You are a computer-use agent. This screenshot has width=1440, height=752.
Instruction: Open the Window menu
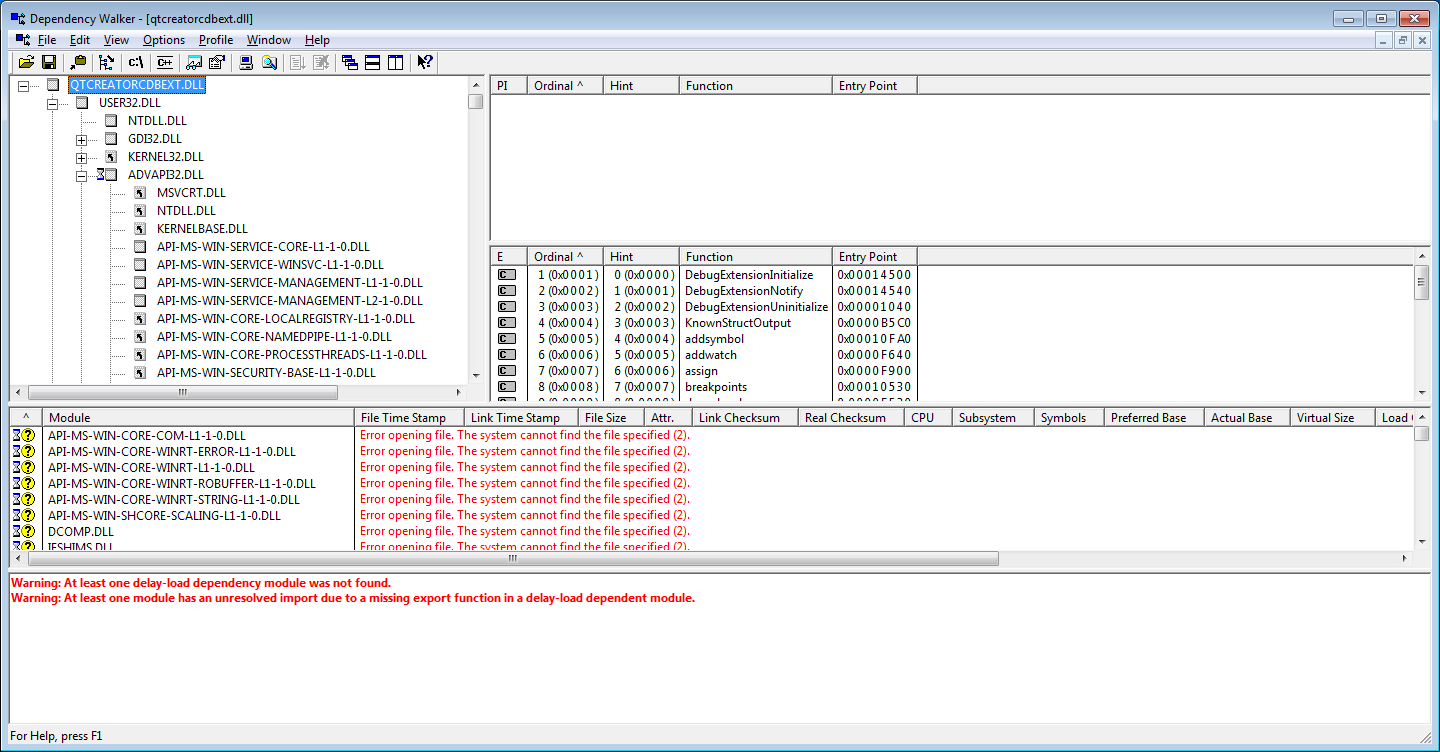[x=269, y=40]
